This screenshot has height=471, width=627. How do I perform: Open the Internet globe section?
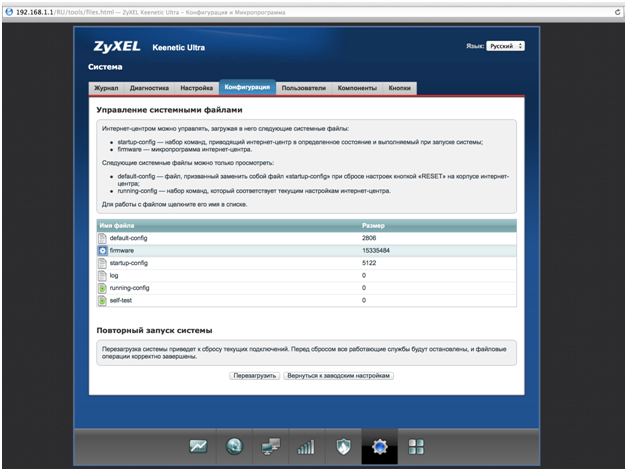tap(235, 448)
